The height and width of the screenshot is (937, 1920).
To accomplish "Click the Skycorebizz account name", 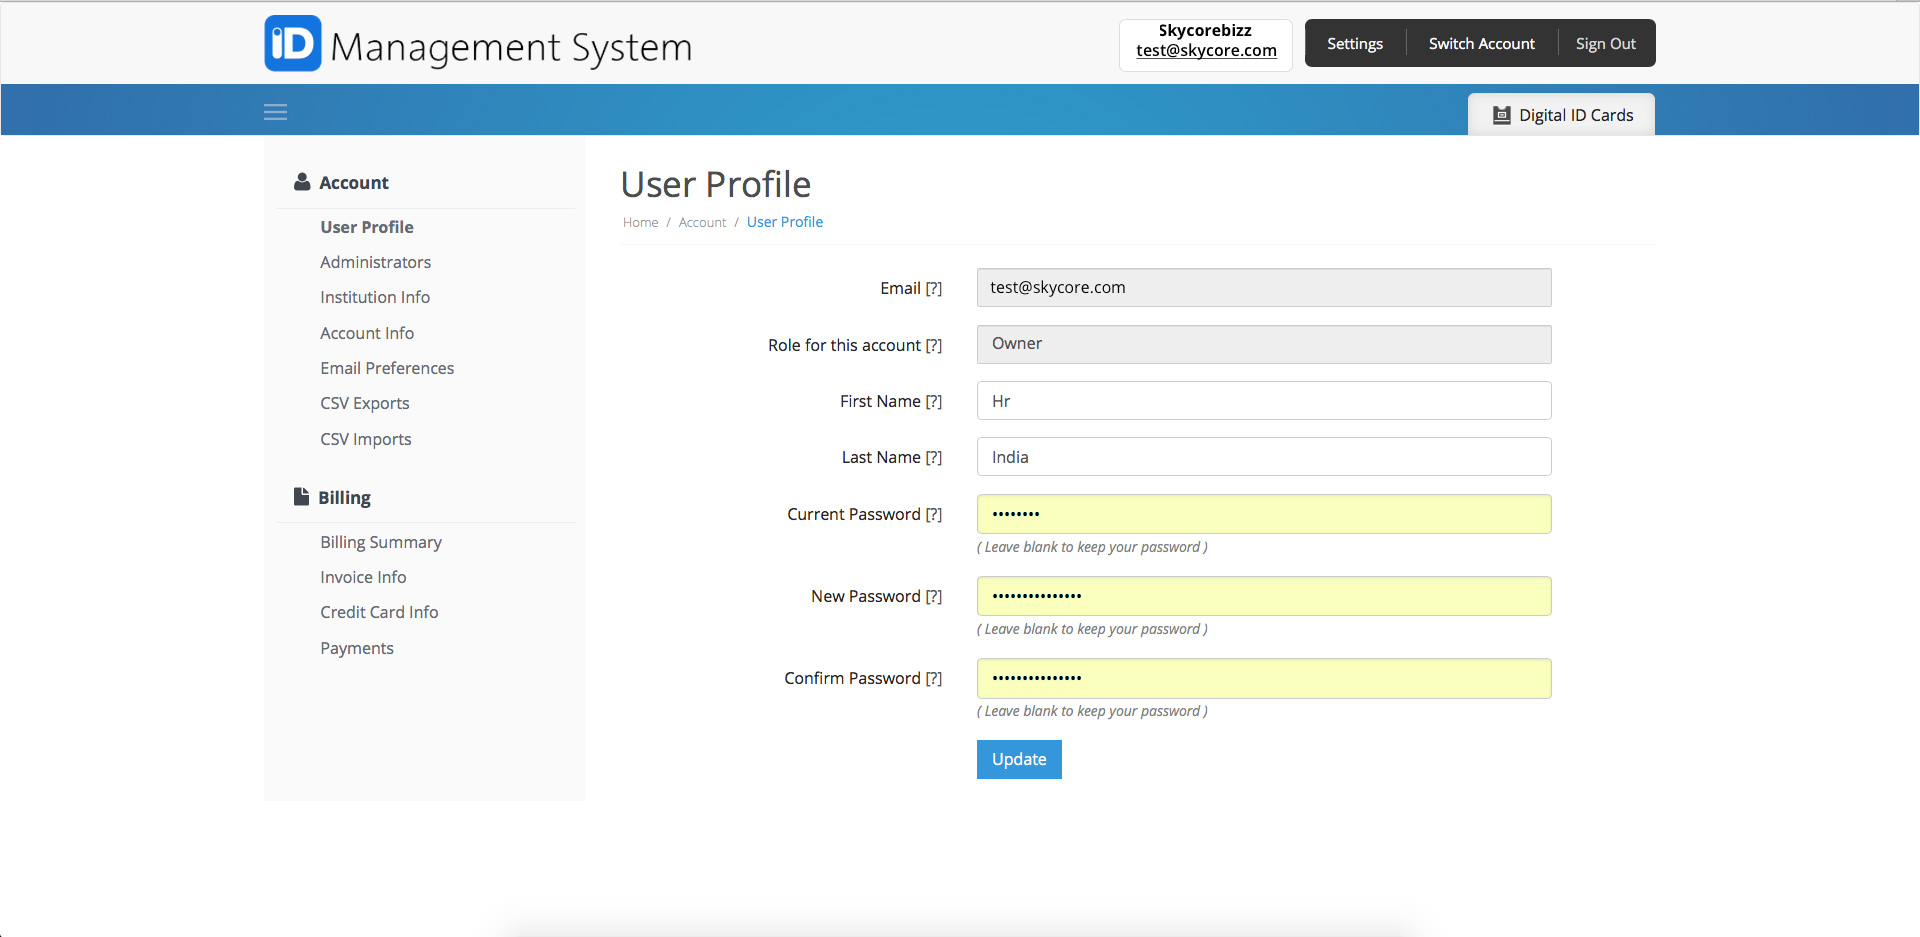I will click(x=1205, y=30).
